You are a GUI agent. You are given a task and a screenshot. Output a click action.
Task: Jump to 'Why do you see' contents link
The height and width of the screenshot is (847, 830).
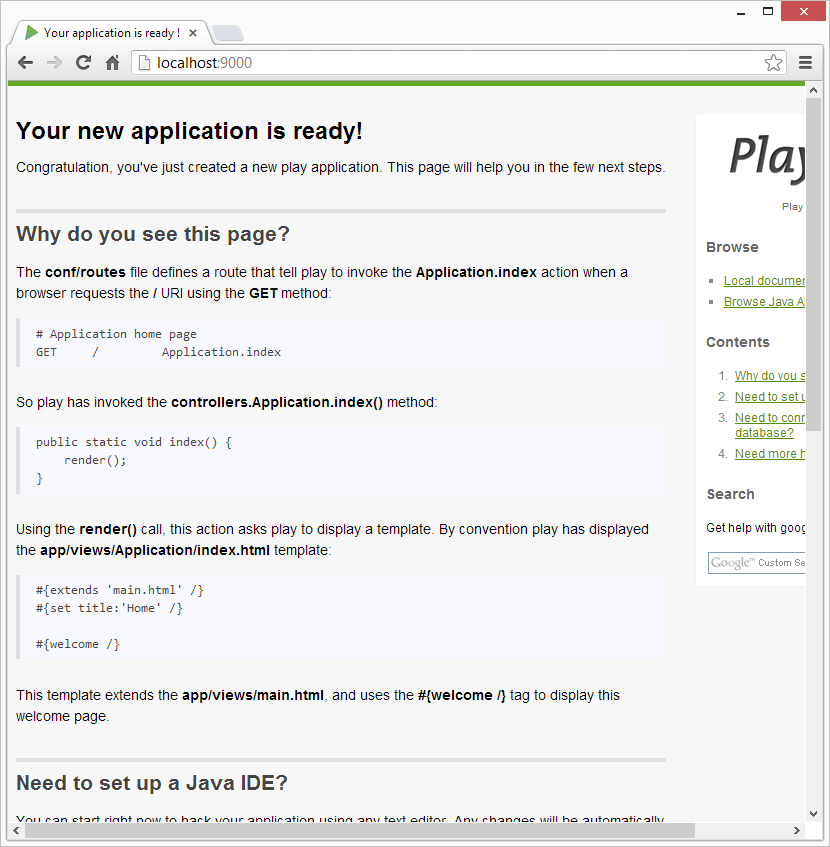tap(770, 375)
